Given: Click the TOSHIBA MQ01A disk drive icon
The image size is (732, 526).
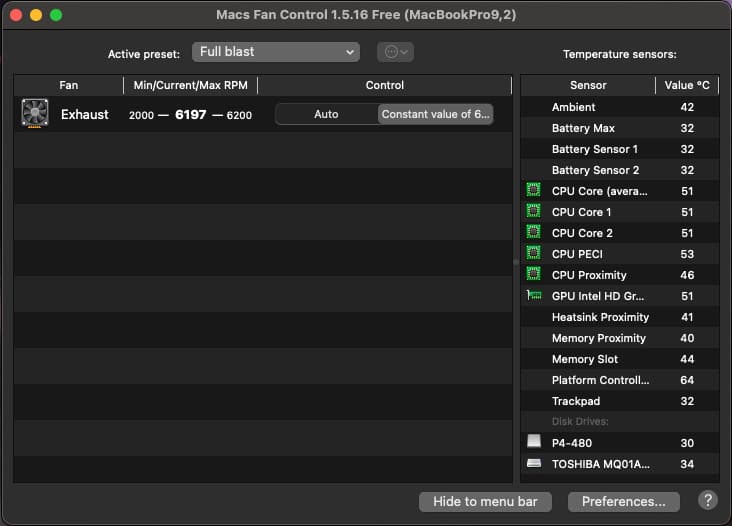Looking at the screenshot, I should click(534, 463).
